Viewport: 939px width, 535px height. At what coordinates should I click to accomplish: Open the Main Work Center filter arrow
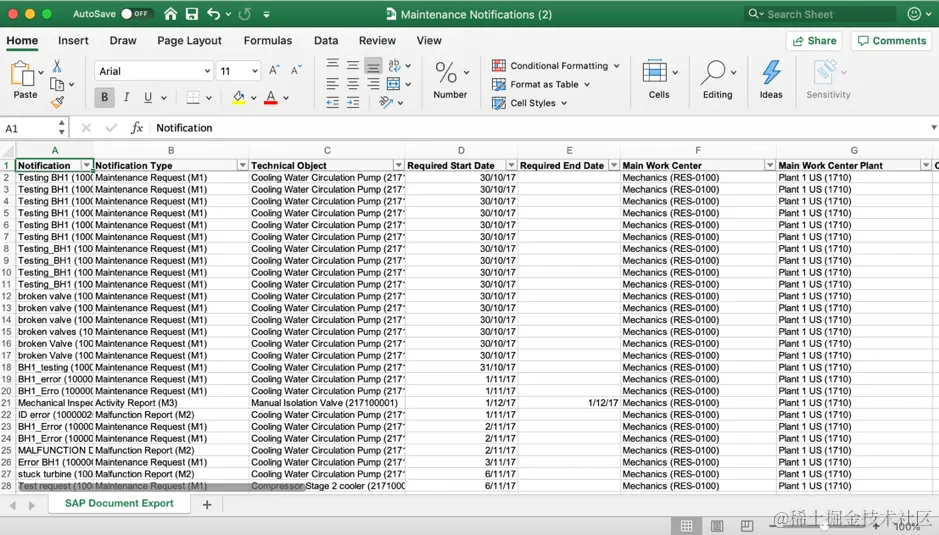pyautogui.click(x=770, y=165)
